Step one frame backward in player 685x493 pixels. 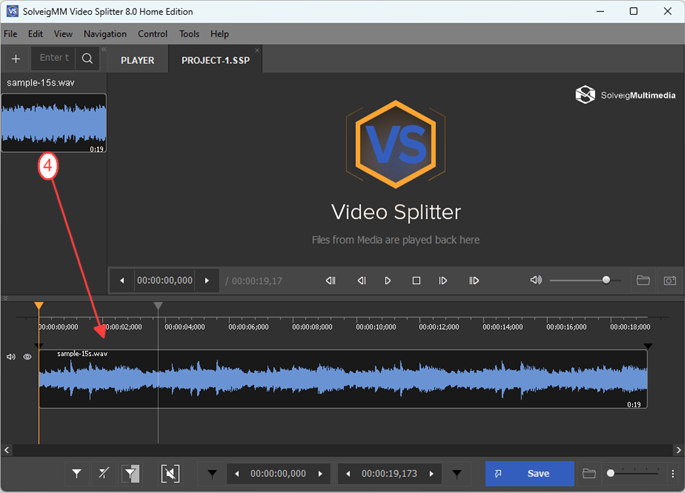point(361,281)
